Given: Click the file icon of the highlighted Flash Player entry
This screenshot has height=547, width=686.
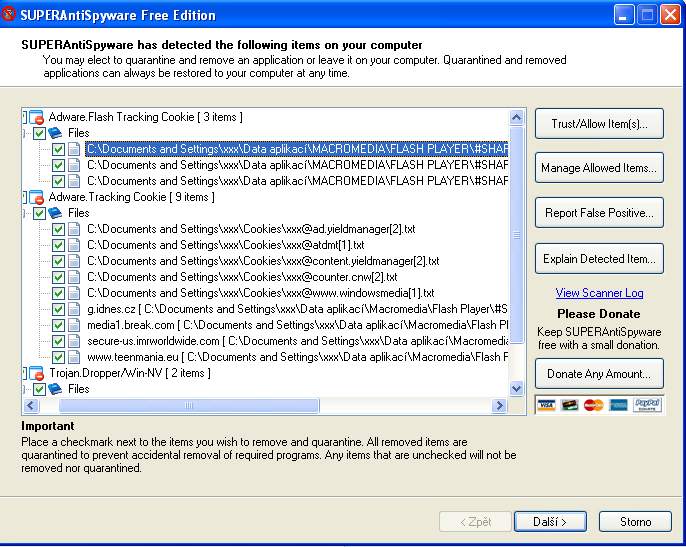Looking at the screenshot, I should [74, 149].
